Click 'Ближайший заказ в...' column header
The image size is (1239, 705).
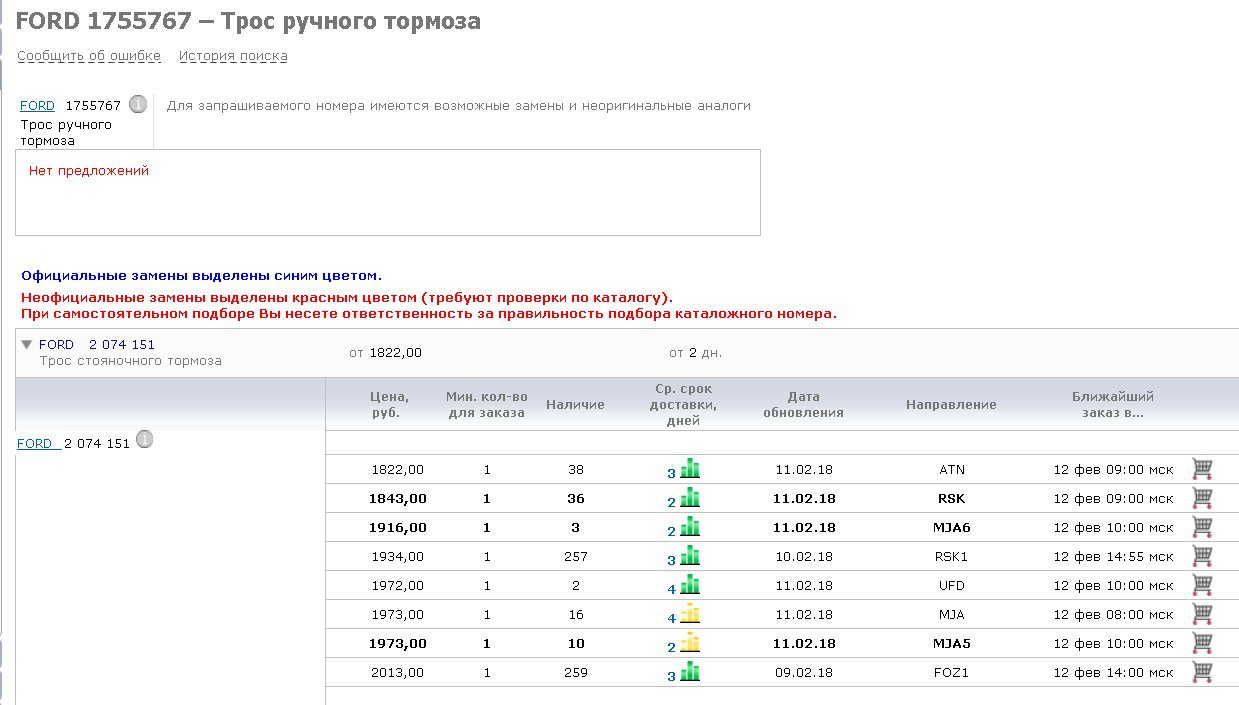[1113, 404]
